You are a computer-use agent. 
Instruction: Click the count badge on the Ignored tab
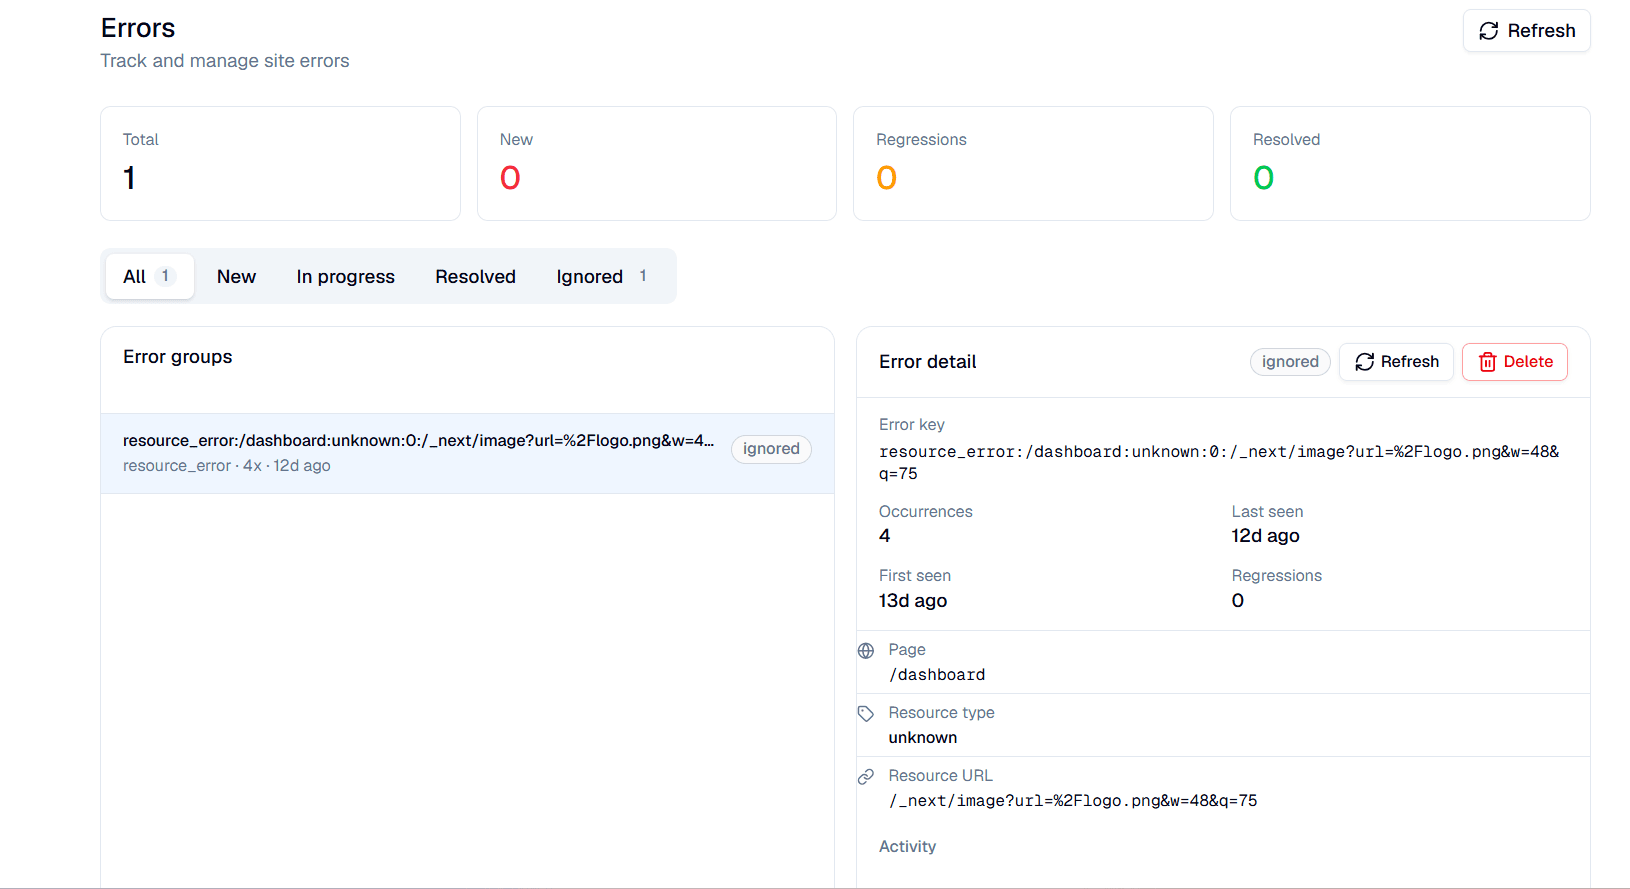point(643,276)
